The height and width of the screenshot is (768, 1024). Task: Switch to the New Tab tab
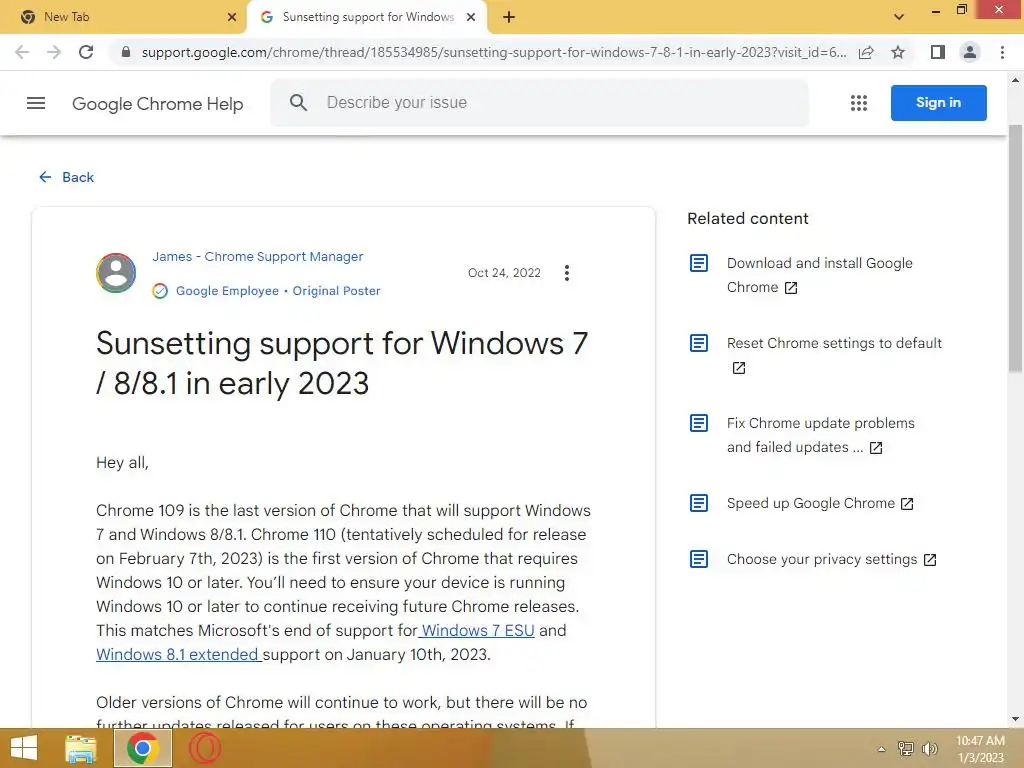[124, 17]
